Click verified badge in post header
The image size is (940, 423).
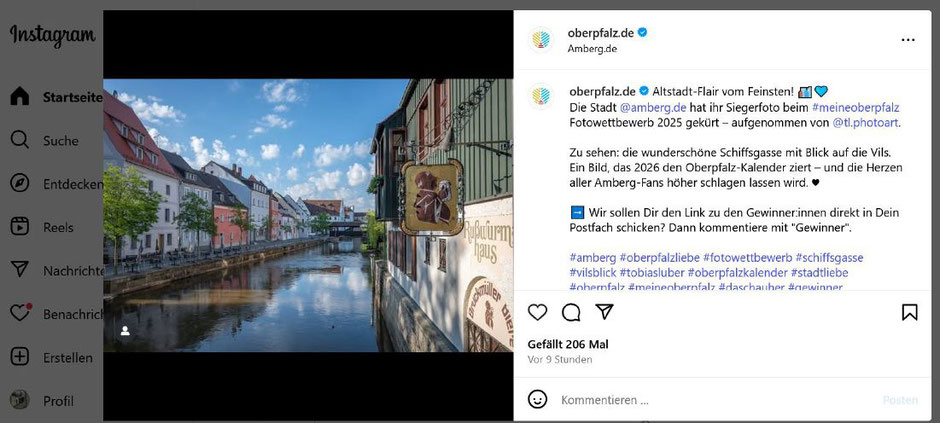click(x=642, y=33)
